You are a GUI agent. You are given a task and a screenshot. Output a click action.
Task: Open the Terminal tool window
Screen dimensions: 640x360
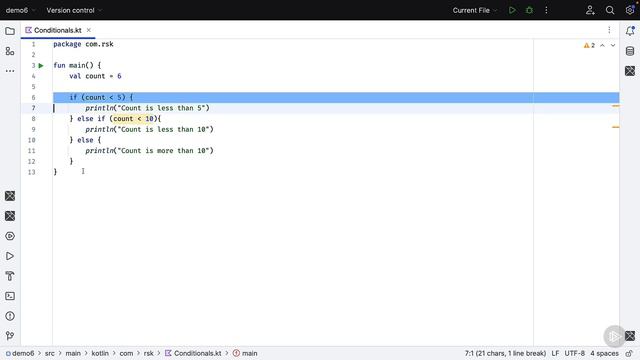tap(10, 296)
